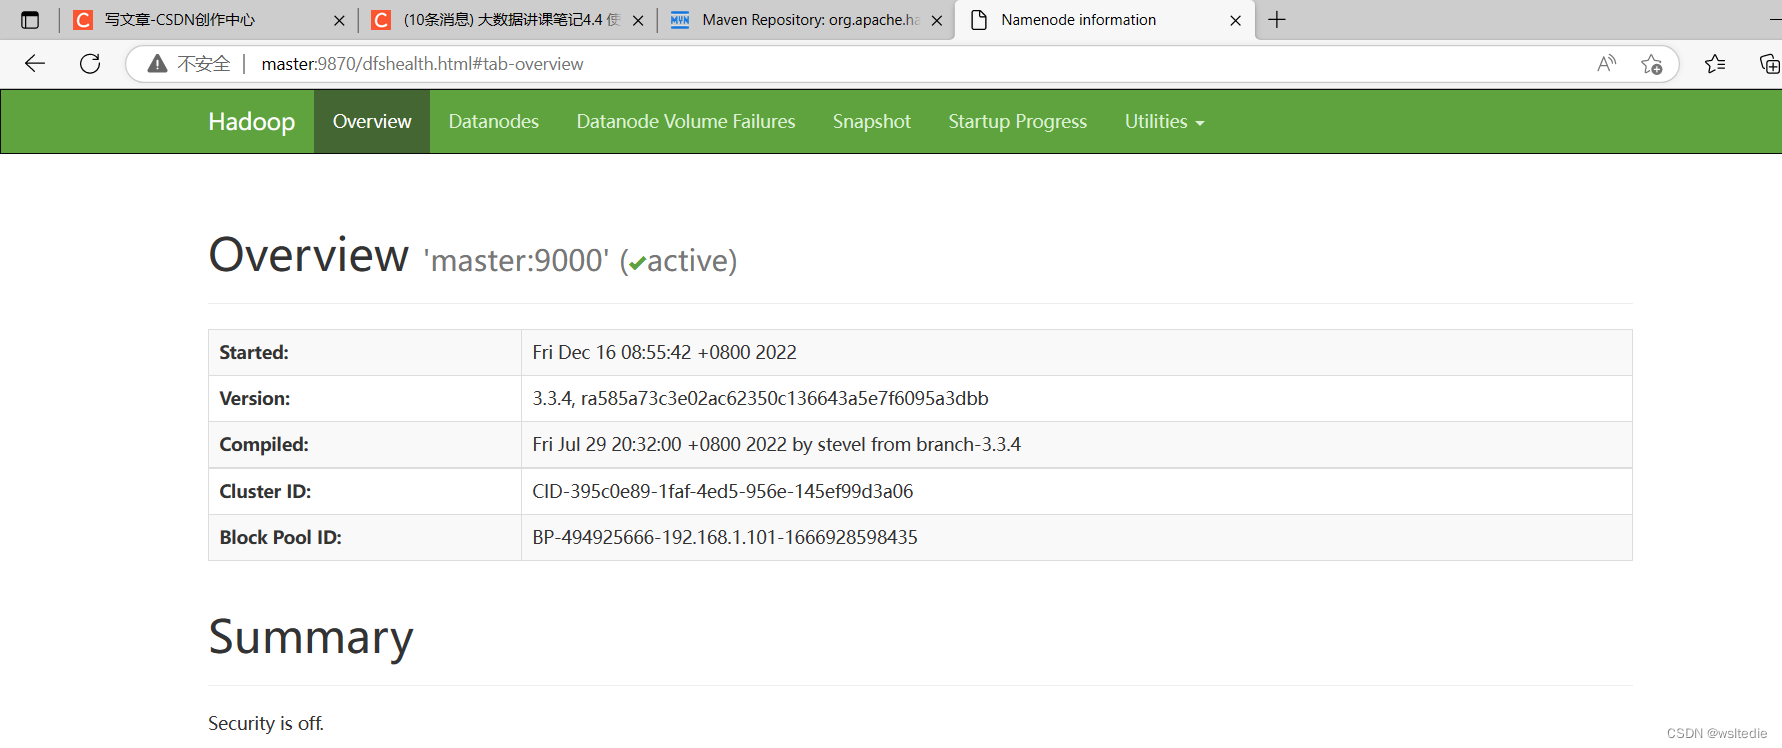
Task: View Startup Progress
Action: click(1018, 121)
